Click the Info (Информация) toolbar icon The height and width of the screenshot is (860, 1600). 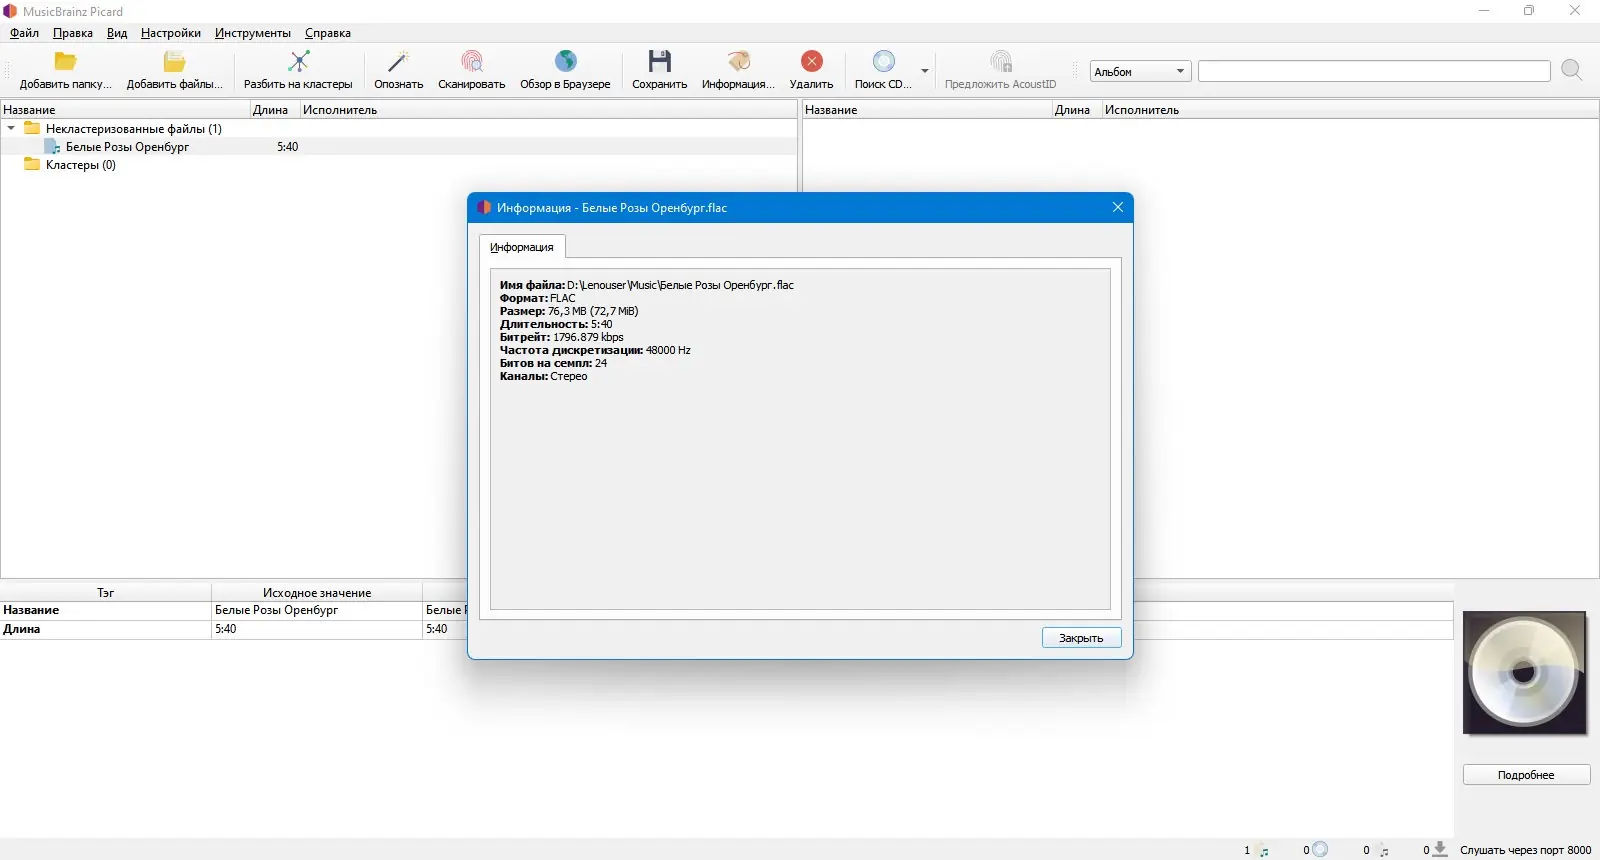tap(738, 62)
